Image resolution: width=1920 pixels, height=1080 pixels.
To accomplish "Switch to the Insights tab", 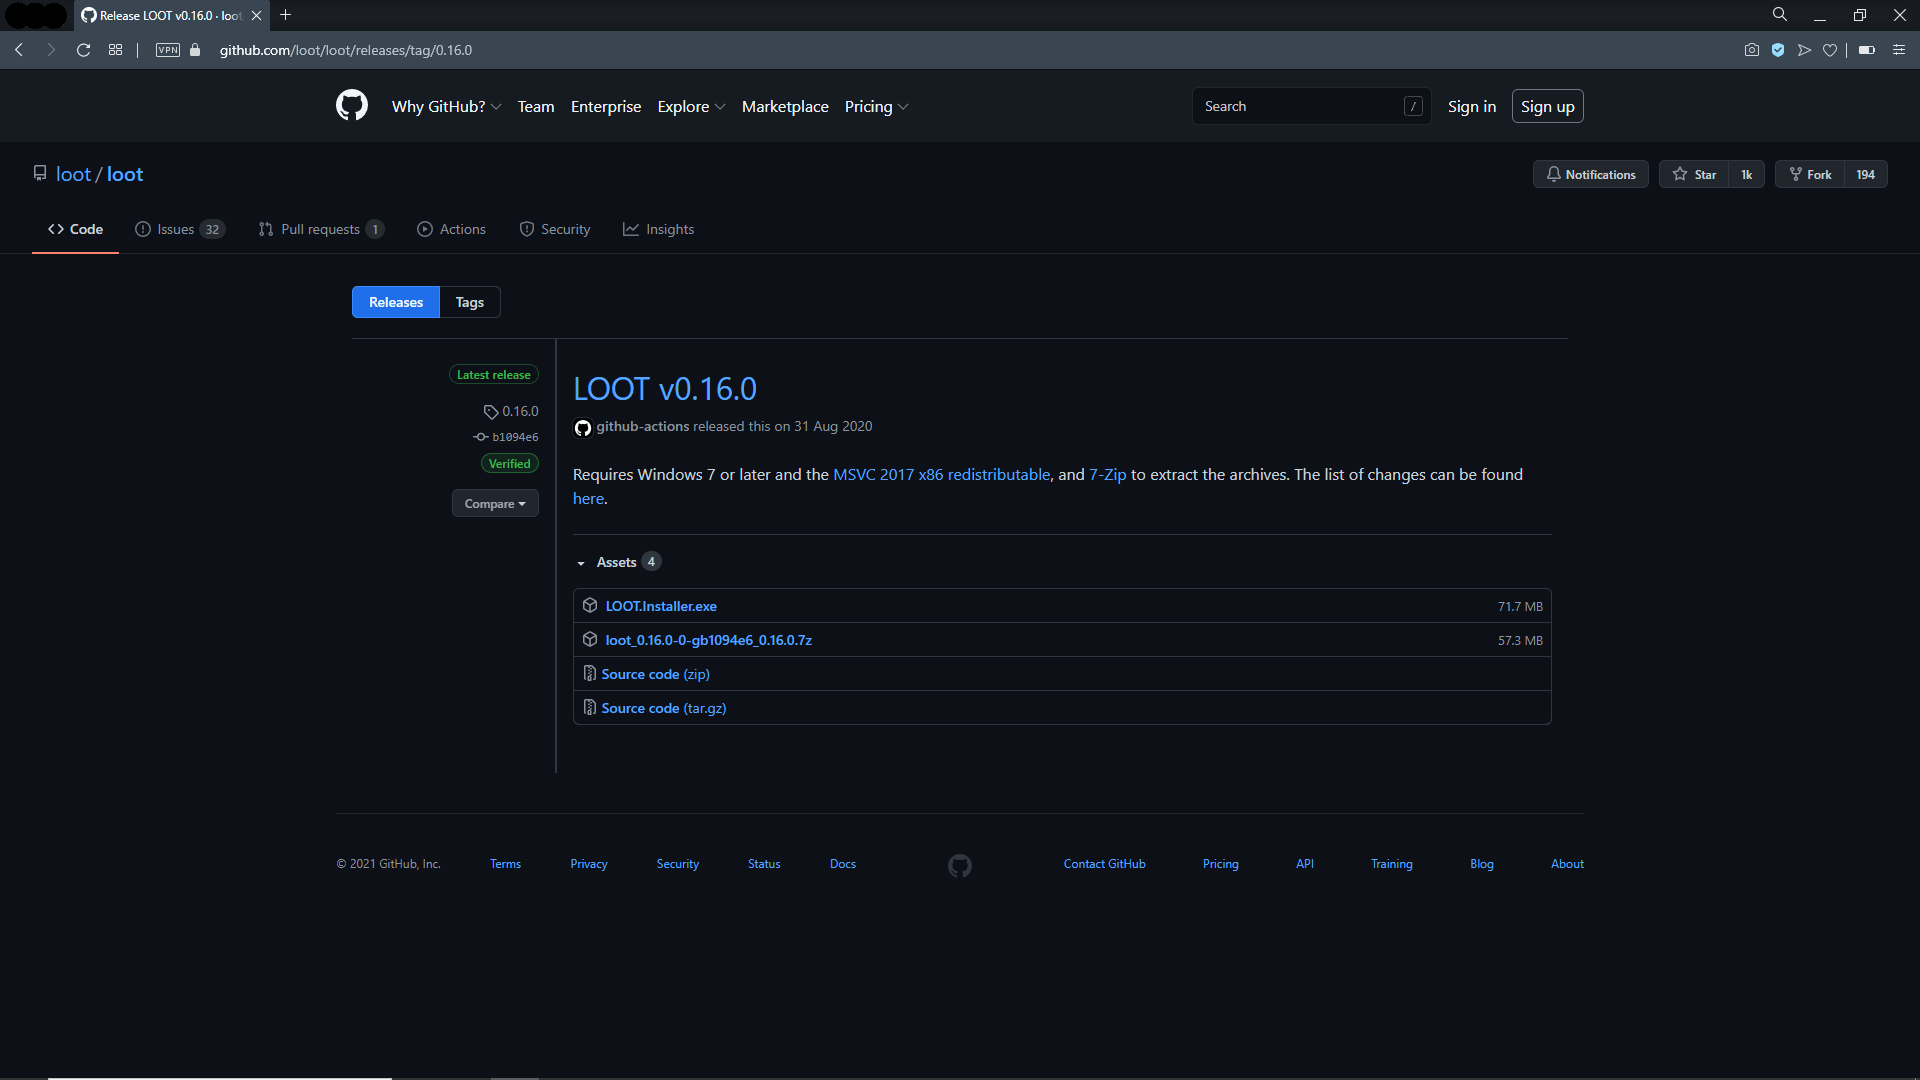I will 658,229.
